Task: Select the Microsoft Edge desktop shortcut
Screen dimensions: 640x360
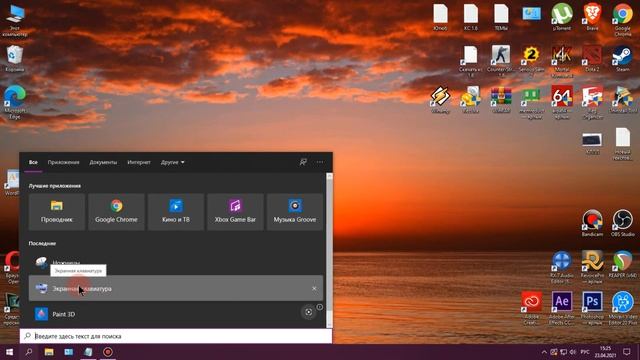Action: pyautogui.click(x=15, y=102)
